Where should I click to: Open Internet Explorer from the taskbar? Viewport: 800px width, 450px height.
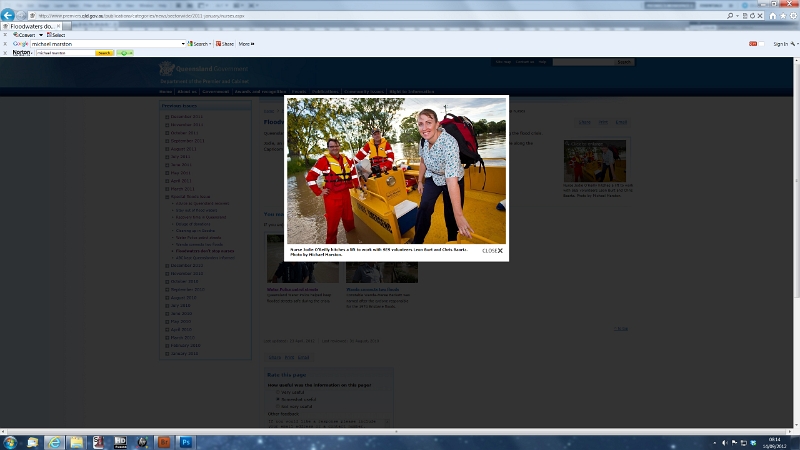coord(55,442)
